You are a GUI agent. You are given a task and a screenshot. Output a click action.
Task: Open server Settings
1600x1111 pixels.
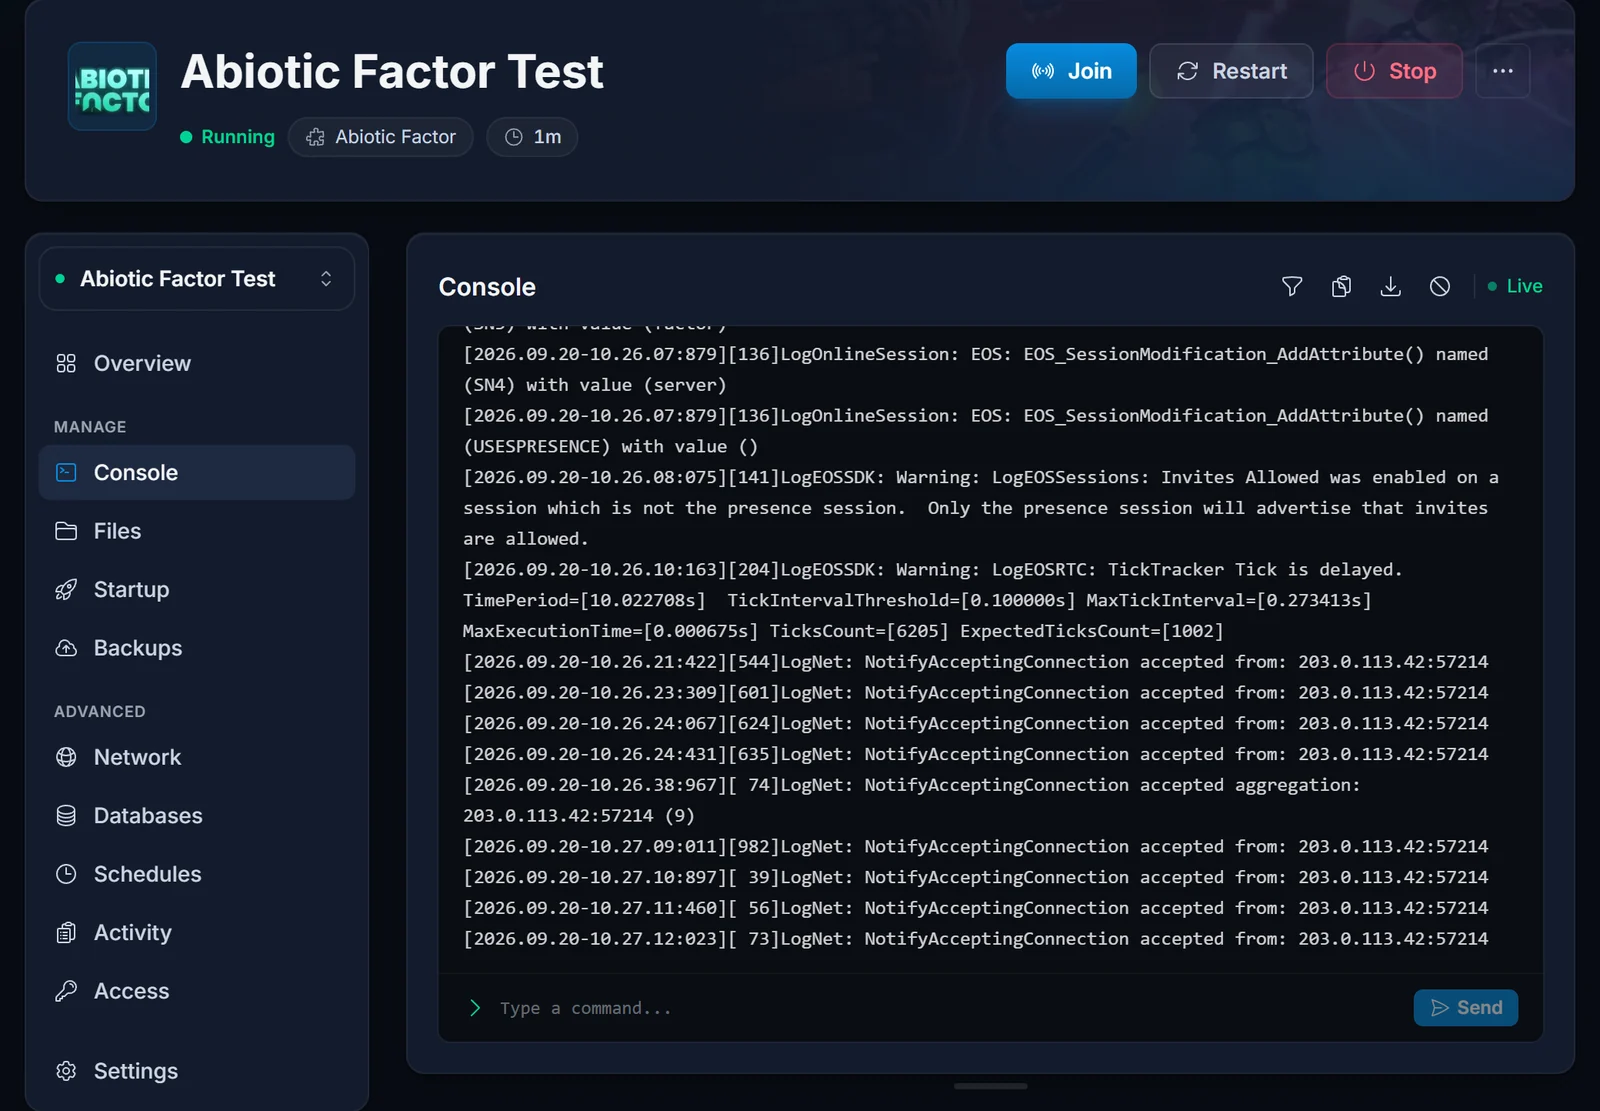[x=197, y=1071]
